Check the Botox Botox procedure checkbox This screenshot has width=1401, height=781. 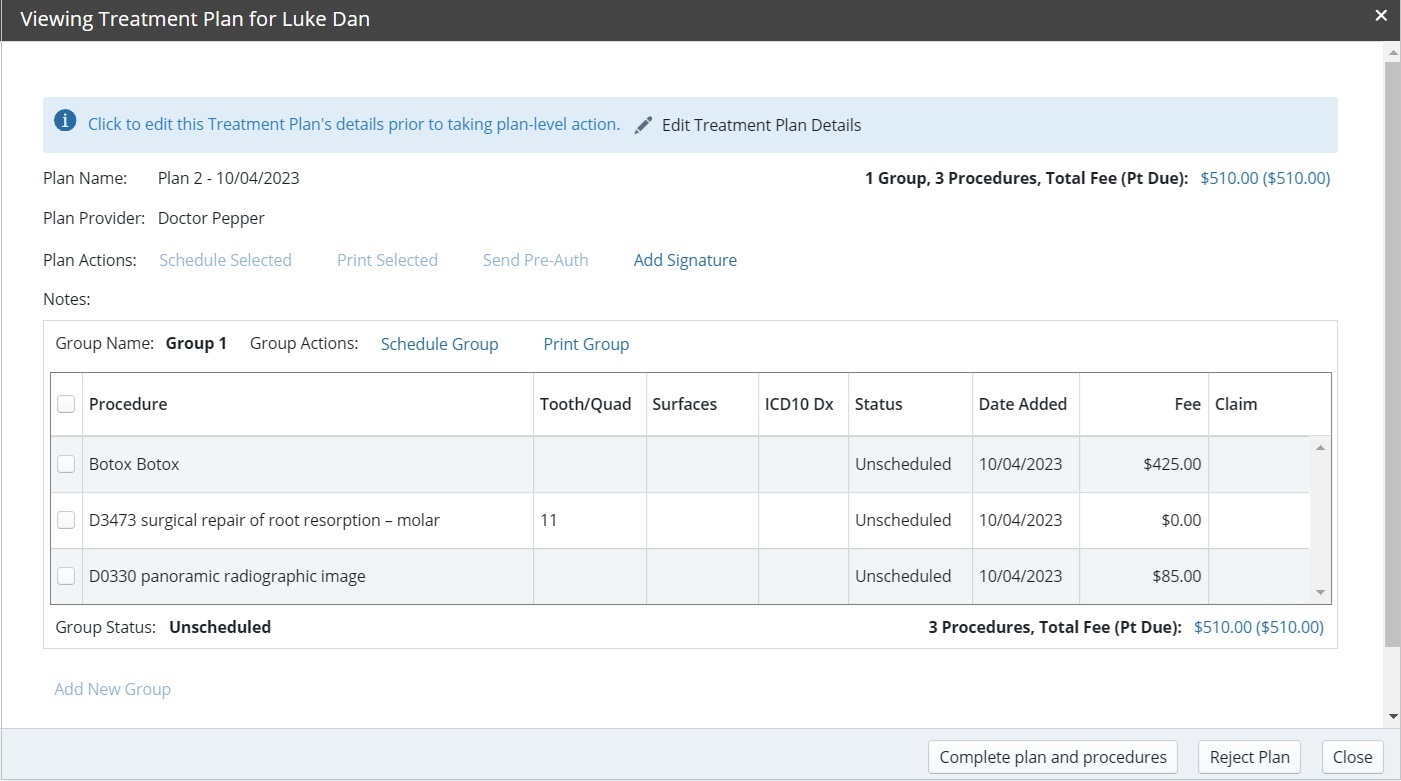coord(66,464)
